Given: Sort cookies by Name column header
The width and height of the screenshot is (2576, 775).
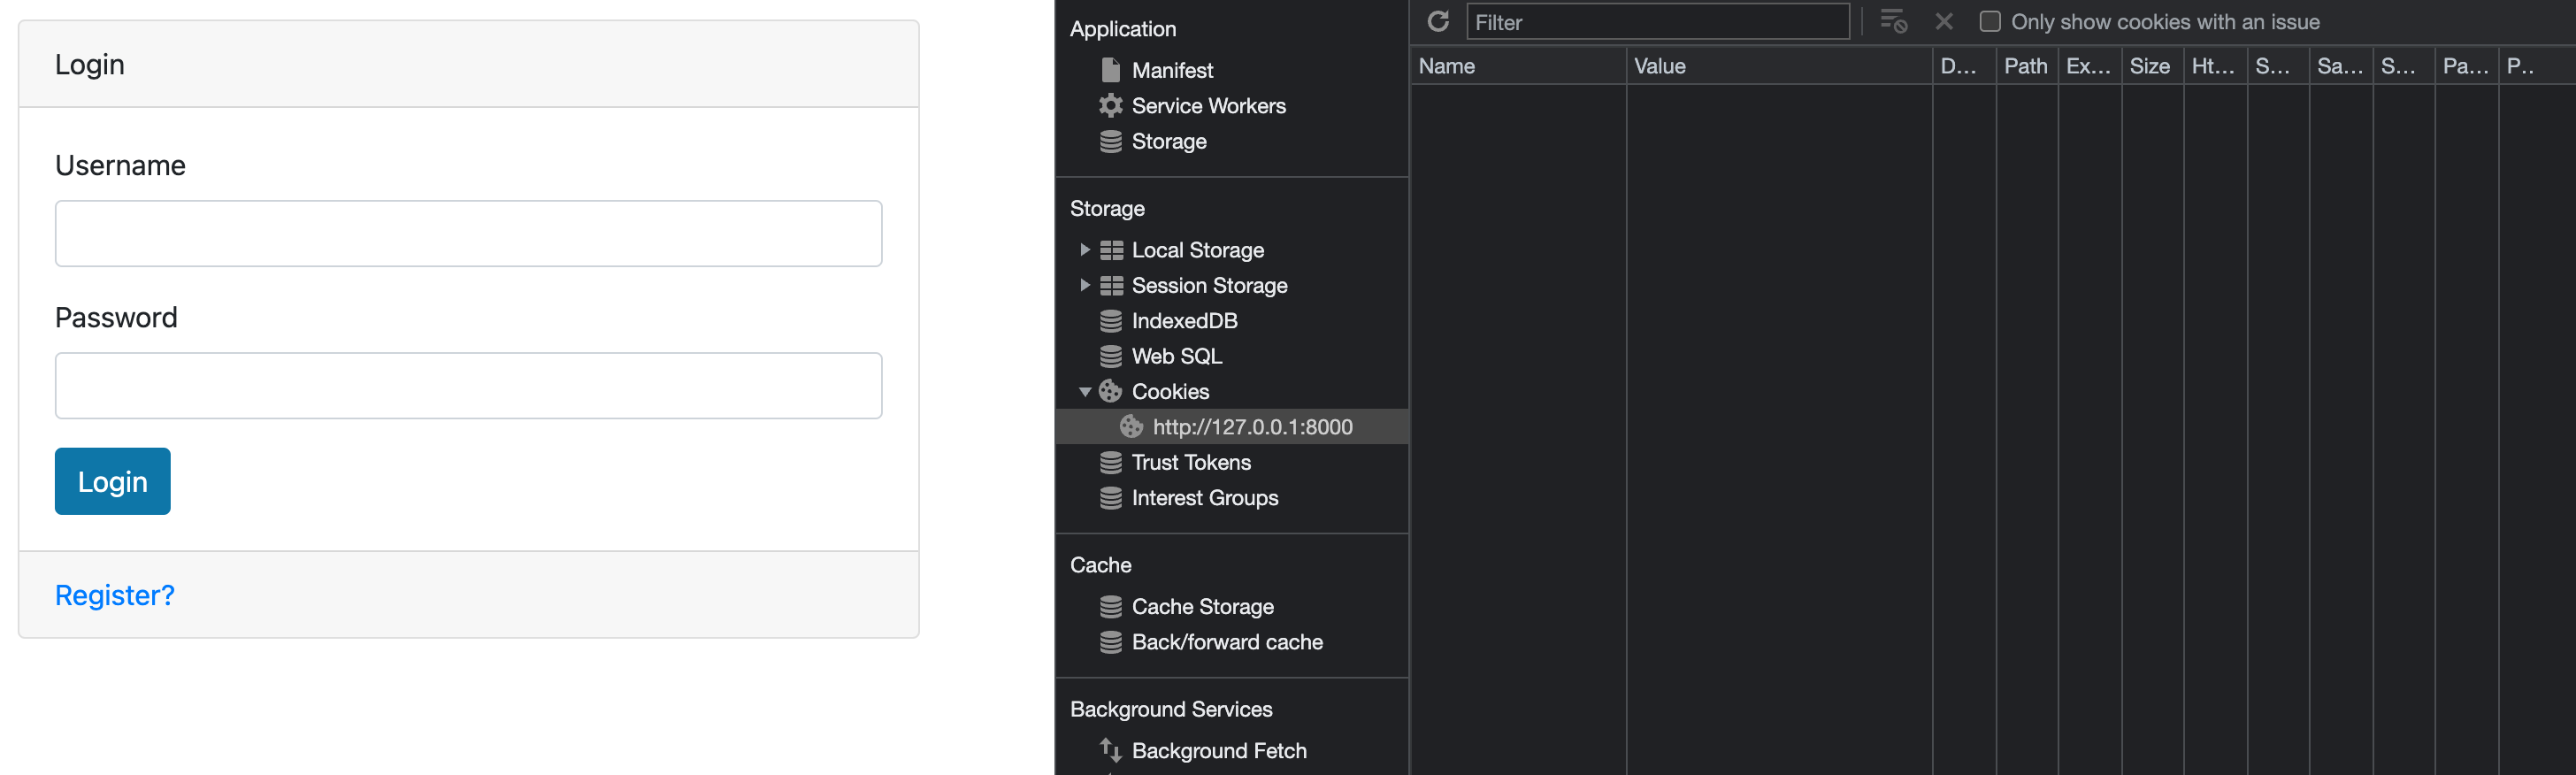Looking at the screenshot, I should (1517, 66).
